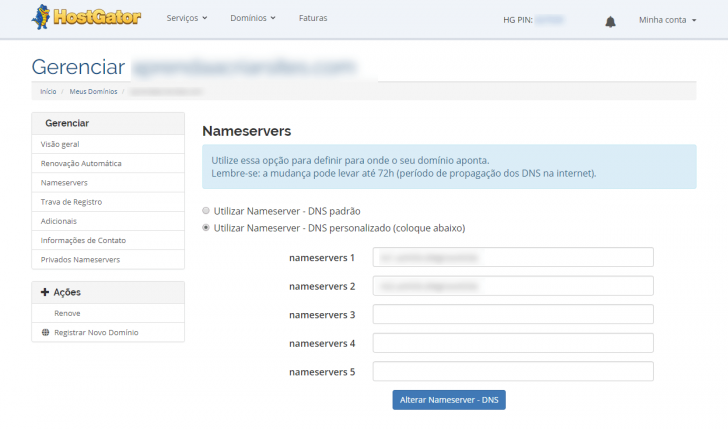Image resolution: width=728 pixels, height=429 pixels.
Task: Select Utilizar Nameserver - DNS padrão option
Action: coord(206,211)
